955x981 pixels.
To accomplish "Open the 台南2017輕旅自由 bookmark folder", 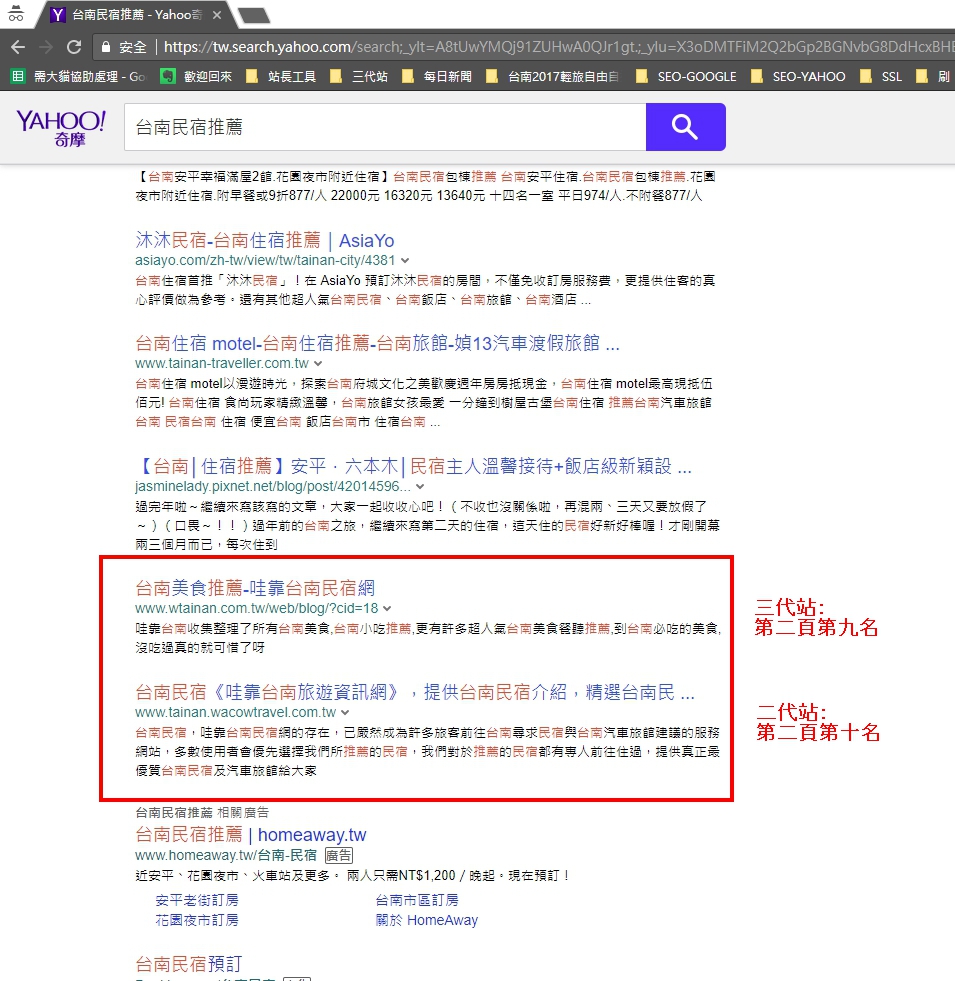I will (x=553, y=76).
